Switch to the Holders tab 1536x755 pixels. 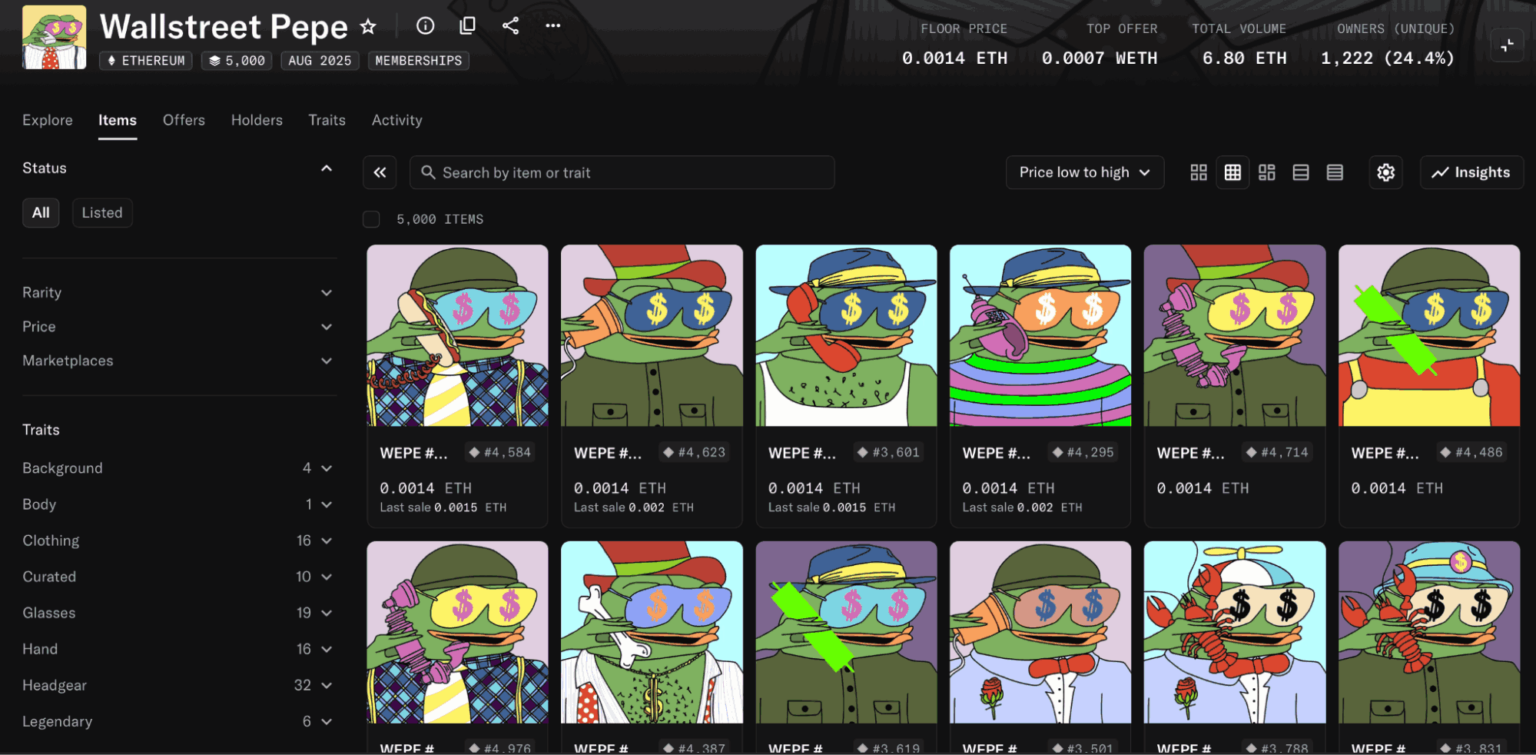pyautogui.click(x=257, y=120)
